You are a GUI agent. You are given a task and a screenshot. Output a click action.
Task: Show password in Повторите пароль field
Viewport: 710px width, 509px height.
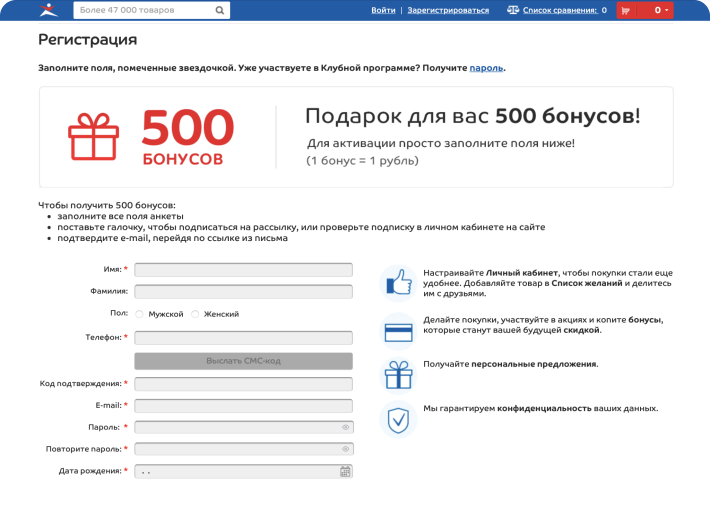coord(345,449)
